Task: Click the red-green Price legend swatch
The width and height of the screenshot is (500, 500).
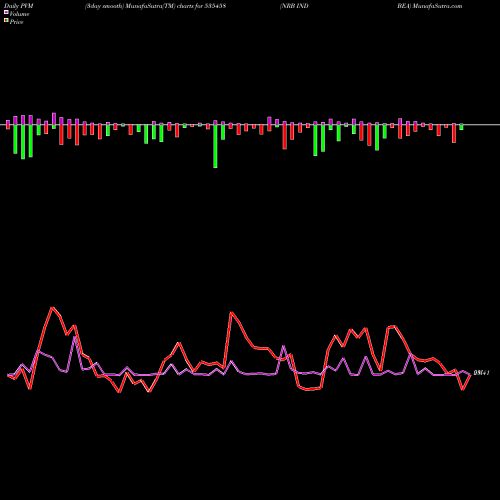Action: pos(6,21)
